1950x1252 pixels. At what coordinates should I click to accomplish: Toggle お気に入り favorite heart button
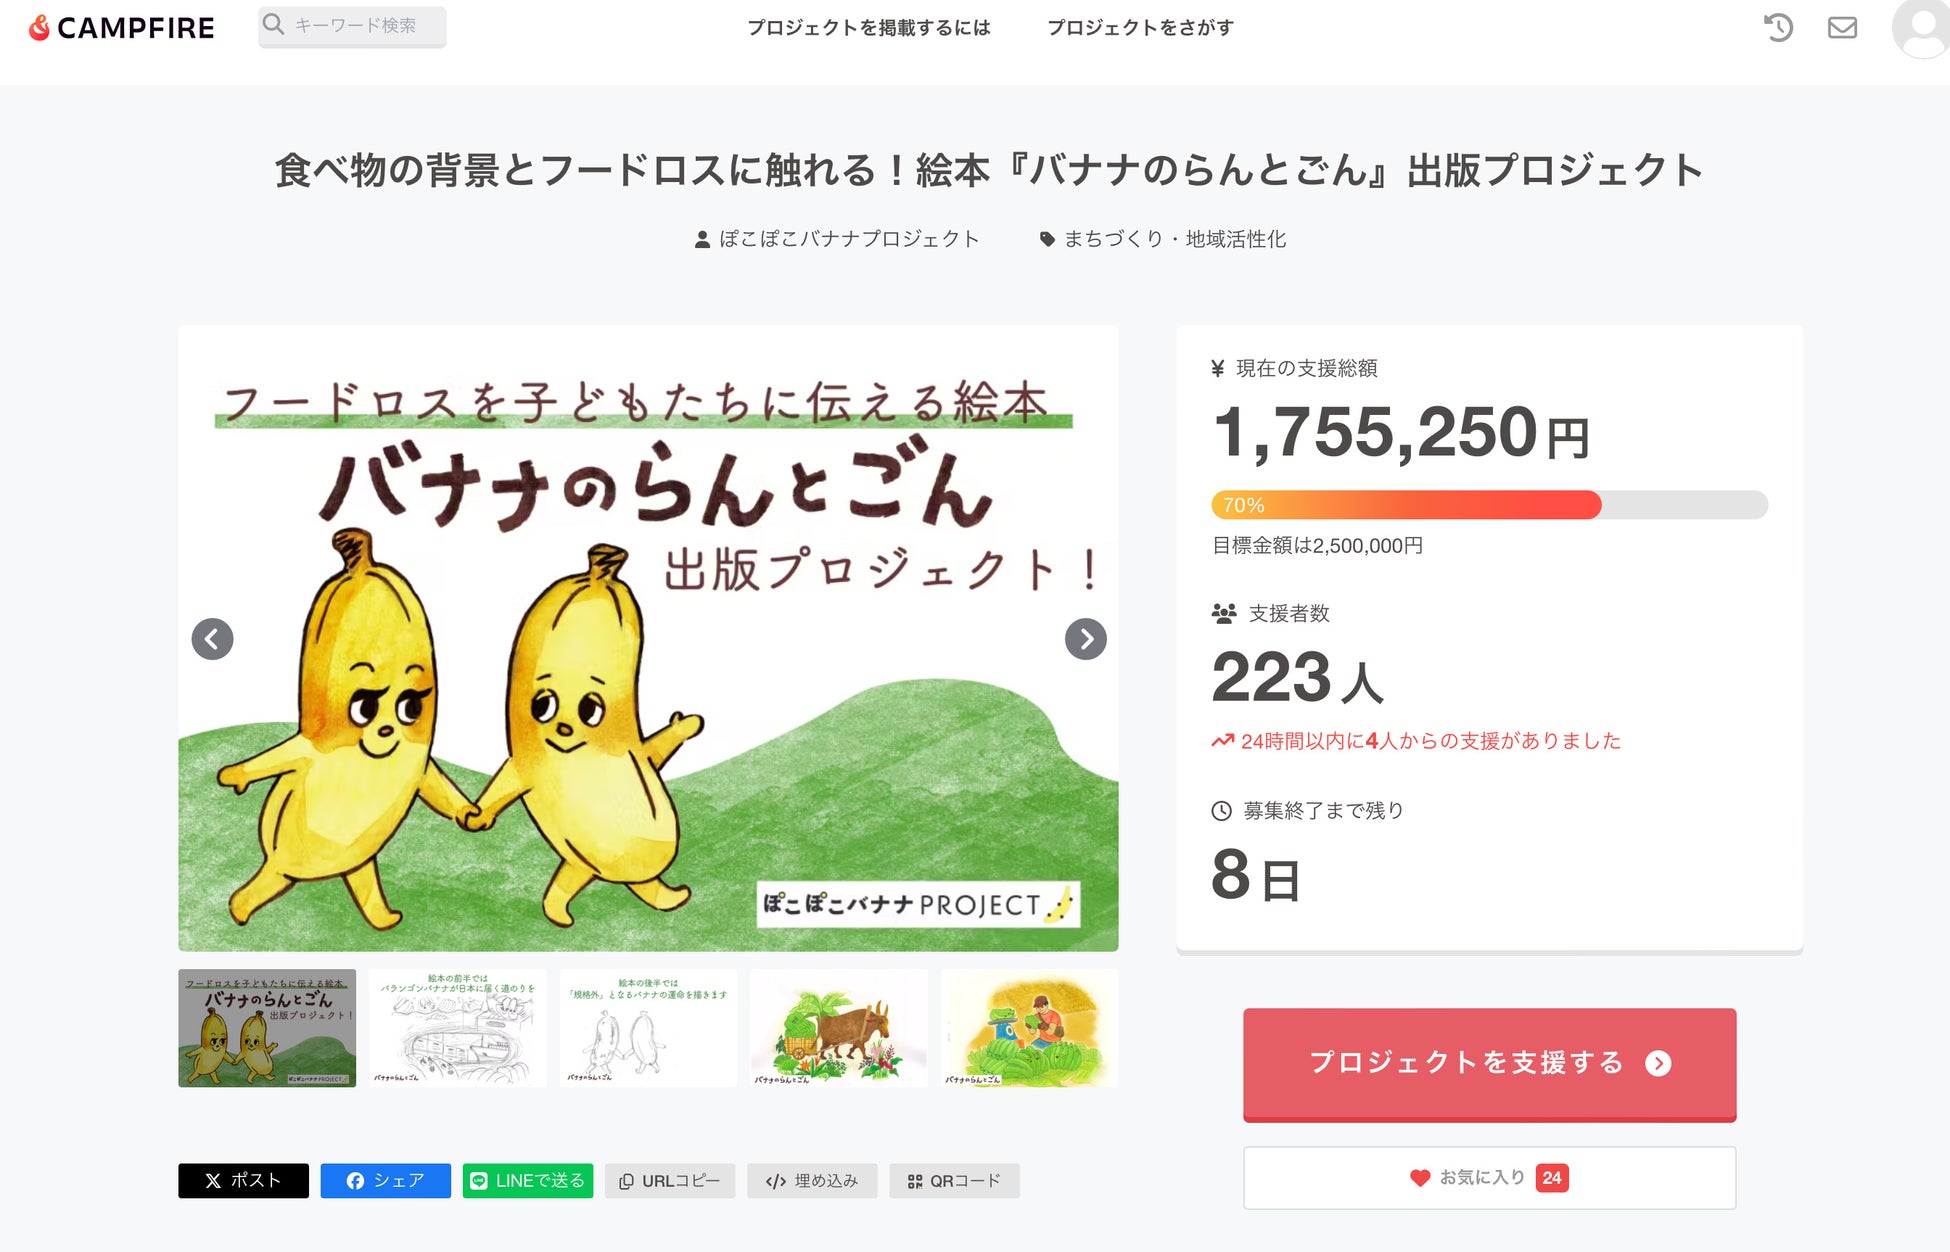[x=1489, y=1178]
